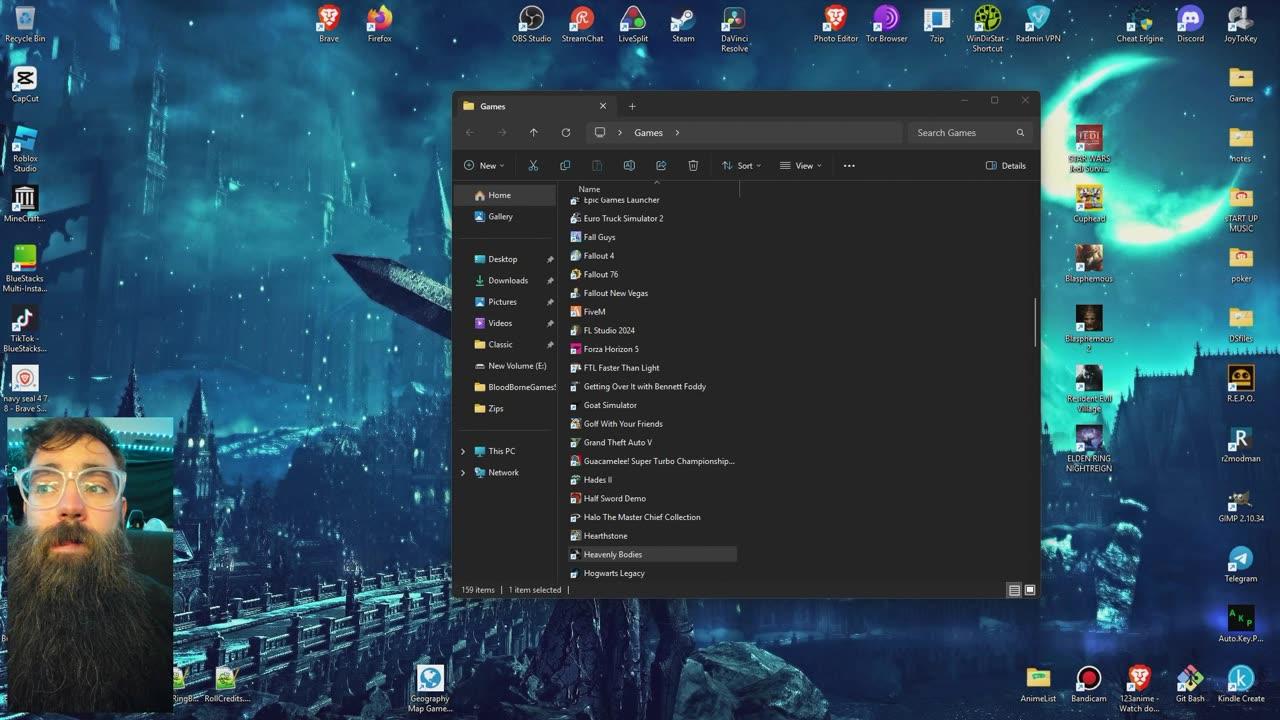Viewport: 1280px width, 720px height.
Task: Toggle the Details pane button
Action: [1006, 166]
